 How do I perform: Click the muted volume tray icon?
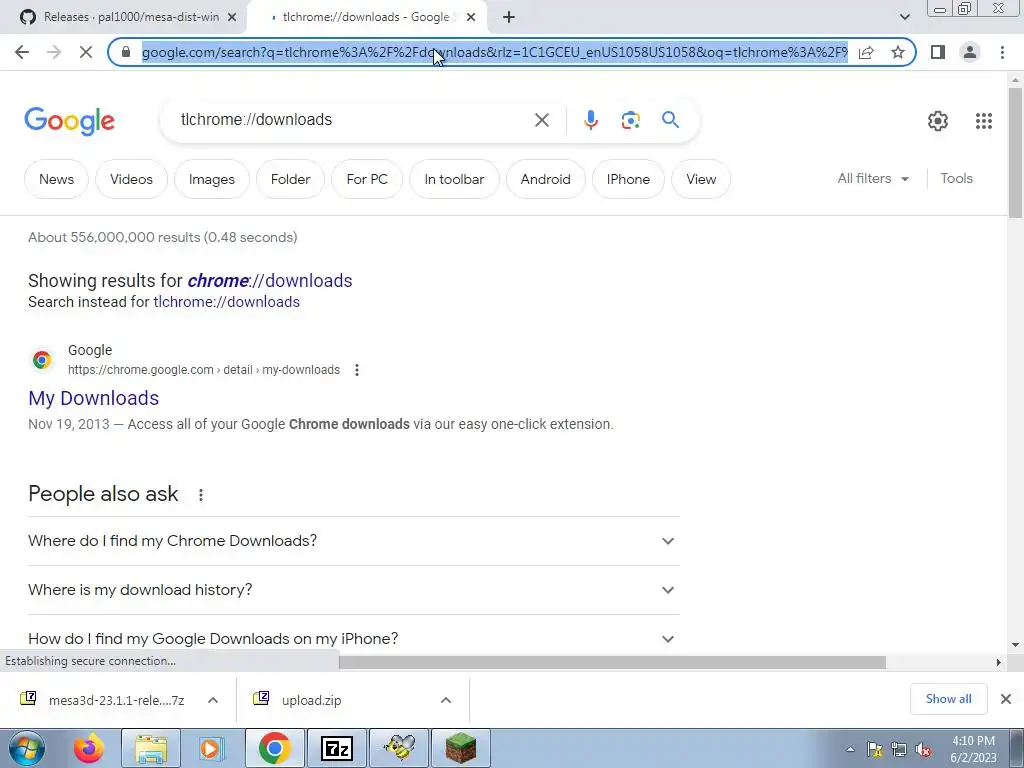tap(923, 750)
